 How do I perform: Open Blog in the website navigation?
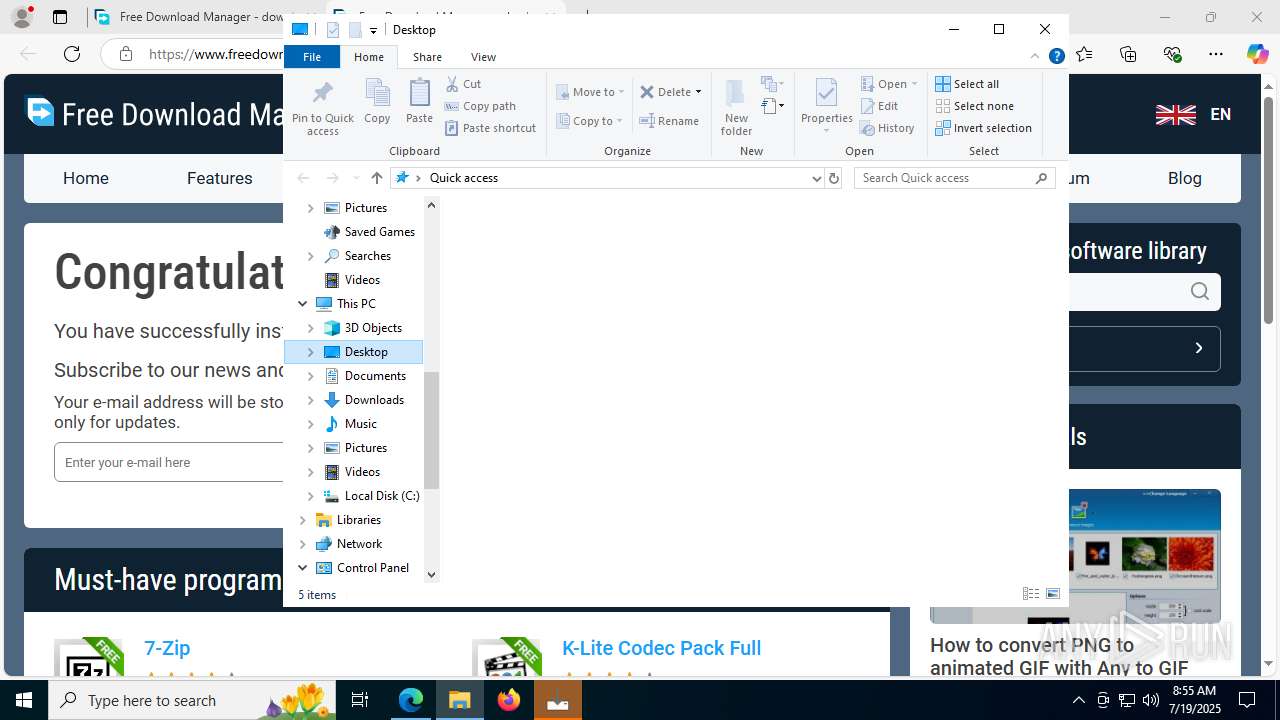click(x=1184, y=178)
